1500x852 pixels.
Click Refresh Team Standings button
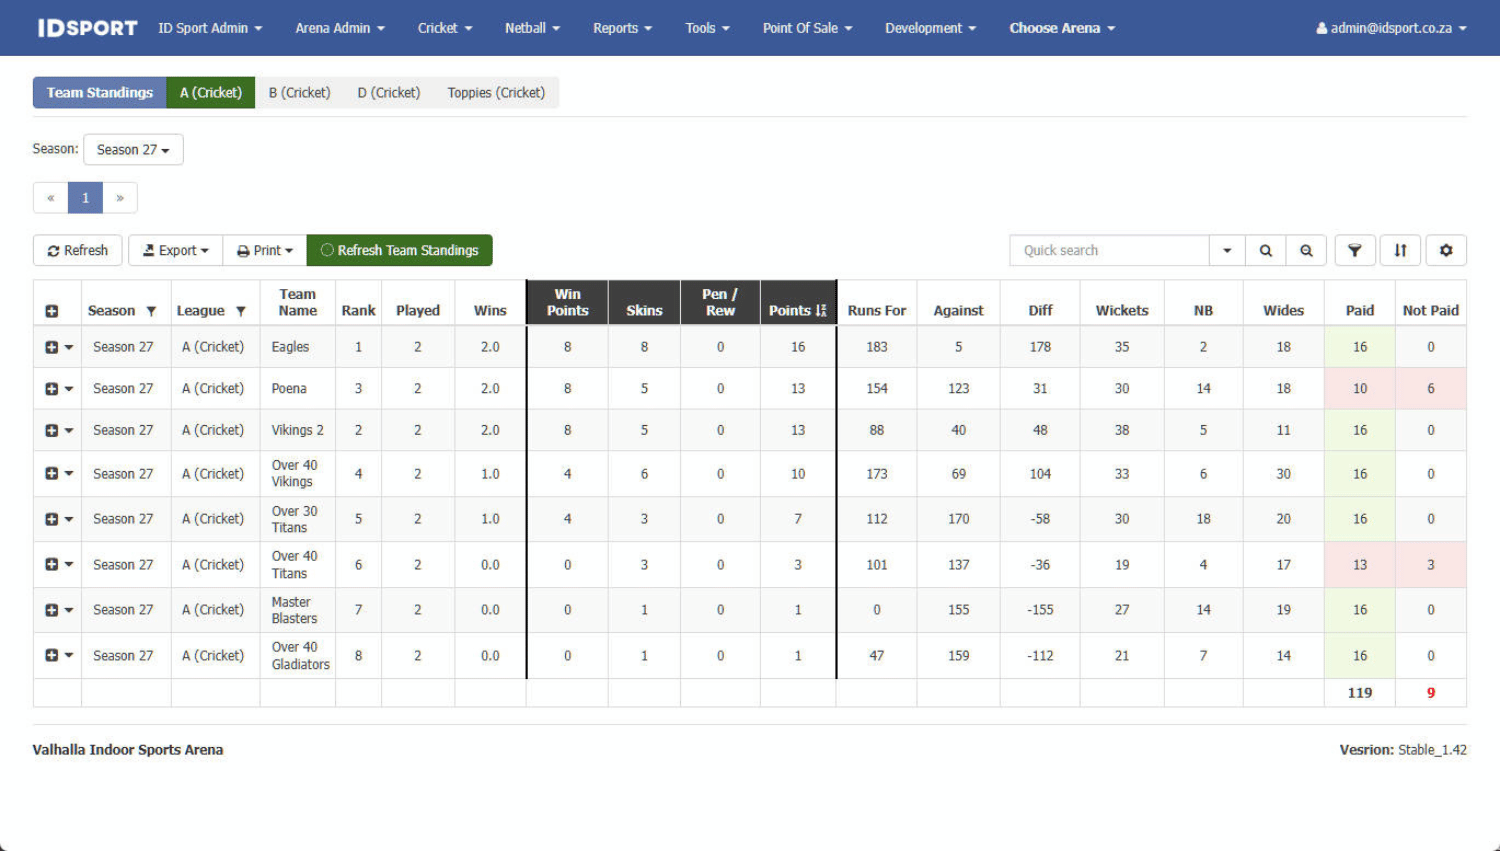[x=399, y=251]
